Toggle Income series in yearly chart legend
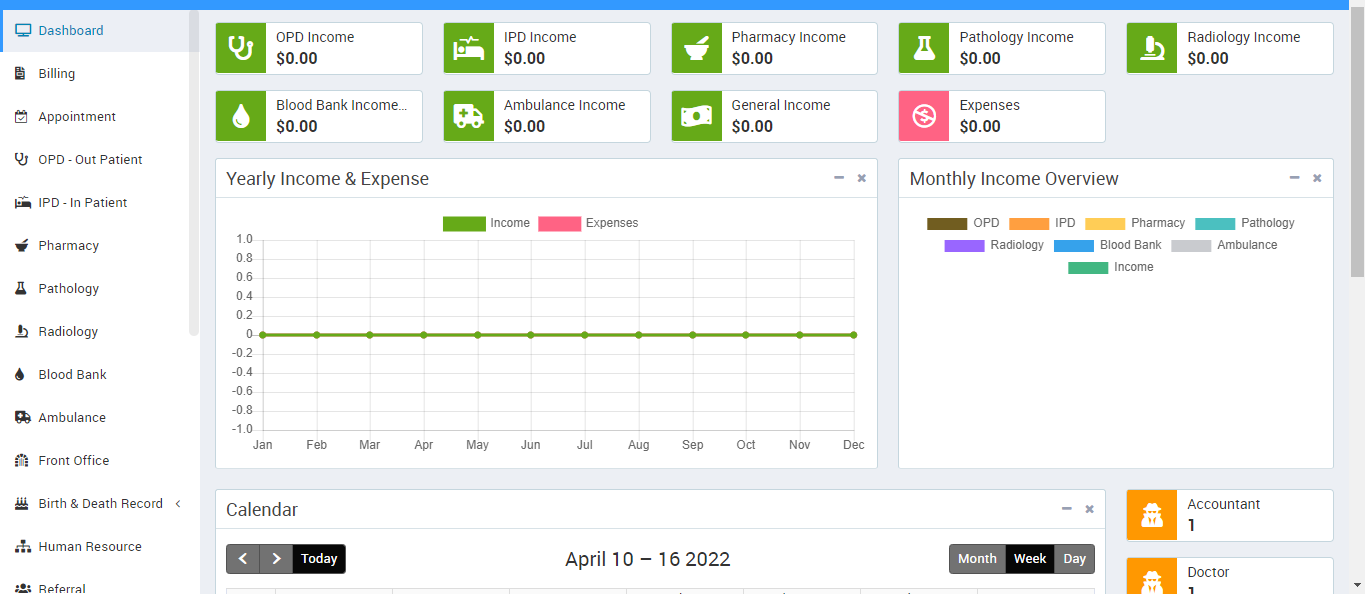Viewport: 1365px width, 594px height. pos(487,223)
